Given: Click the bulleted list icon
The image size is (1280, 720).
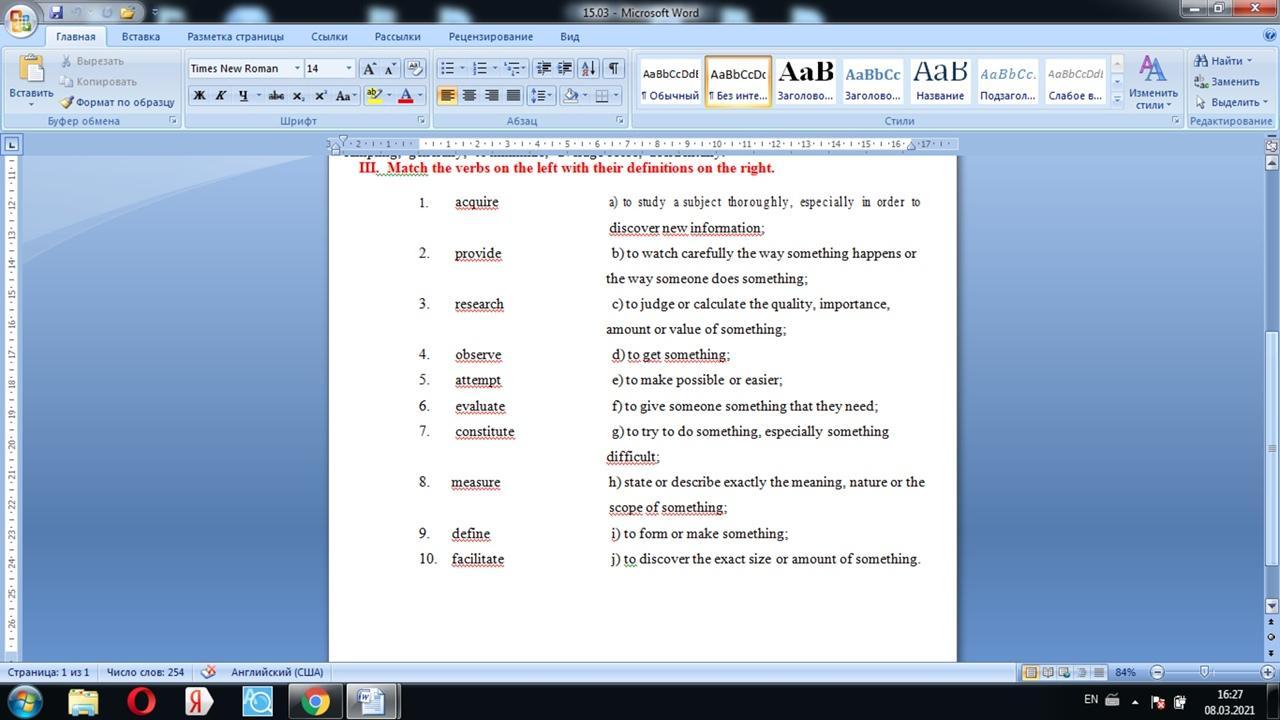Looking at the screenshot, I should pyautogui.click(x=447, y=68).
